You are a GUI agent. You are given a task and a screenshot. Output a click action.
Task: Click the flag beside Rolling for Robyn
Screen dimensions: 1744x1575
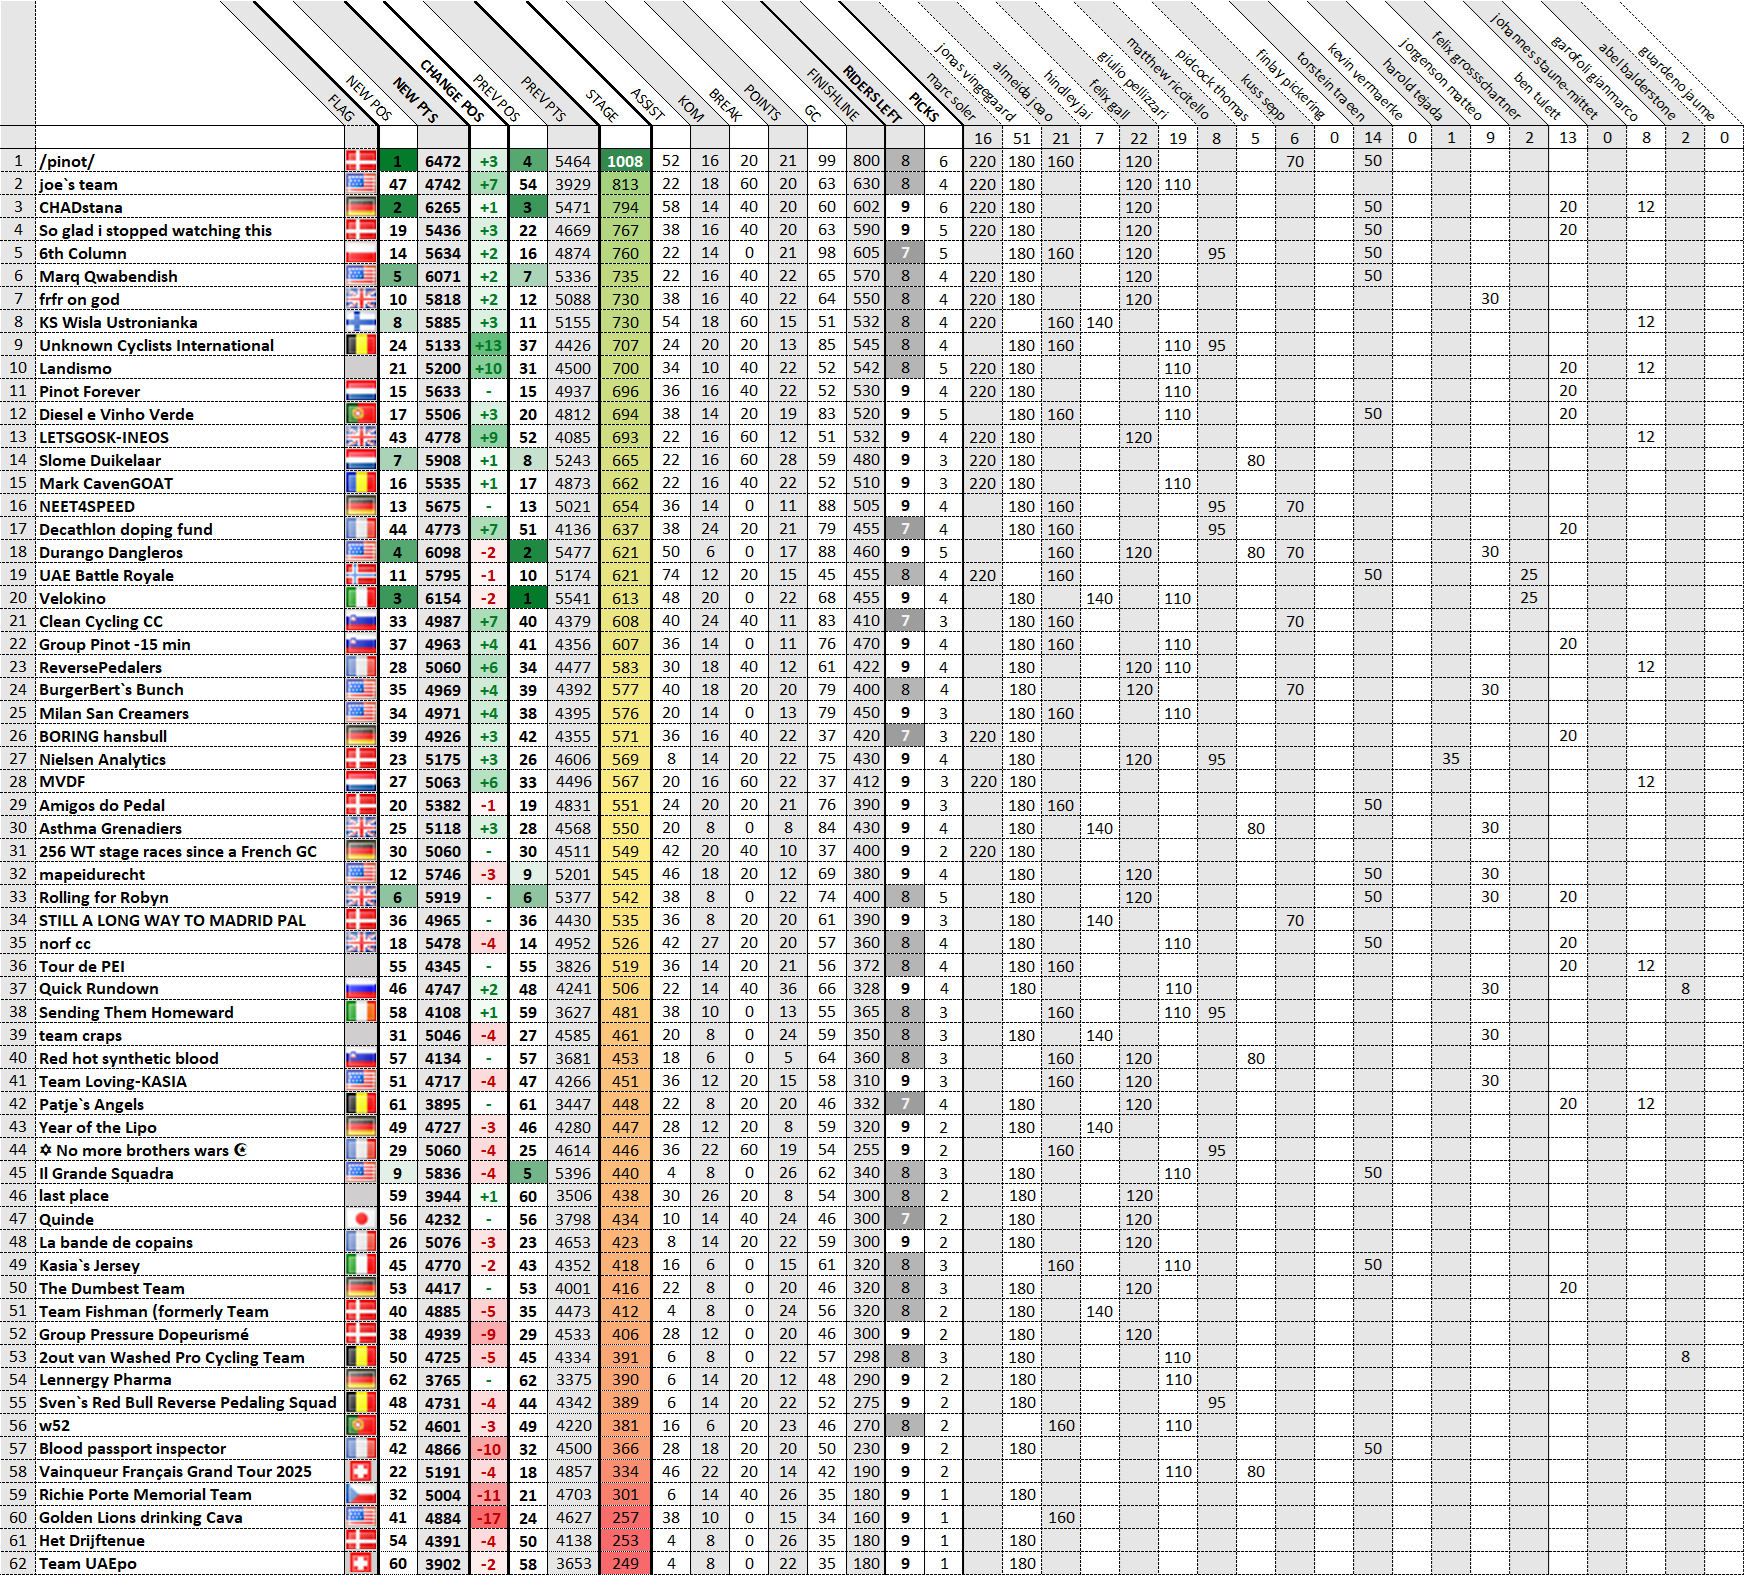point(361,897)
